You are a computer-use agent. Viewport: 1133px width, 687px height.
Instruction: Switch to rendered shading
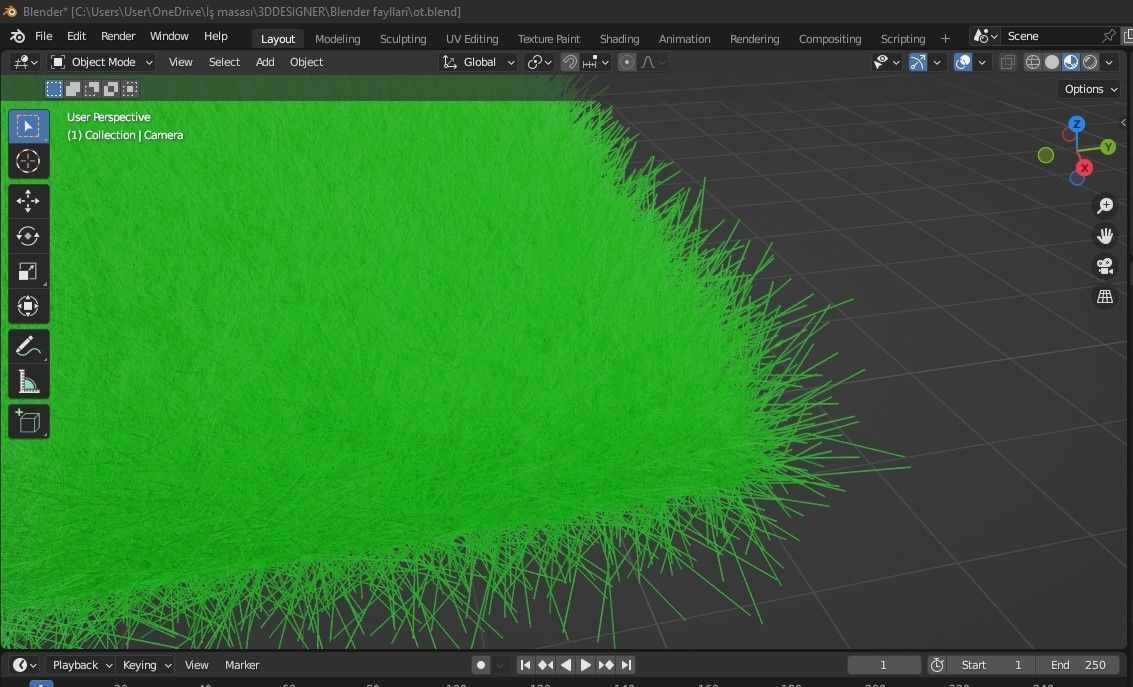pos(1090,62)
